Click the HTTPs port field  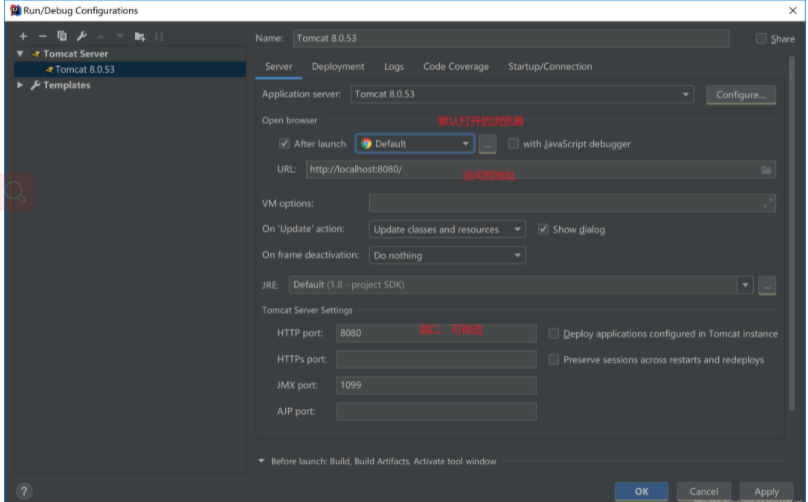click(x=436, y=359)
